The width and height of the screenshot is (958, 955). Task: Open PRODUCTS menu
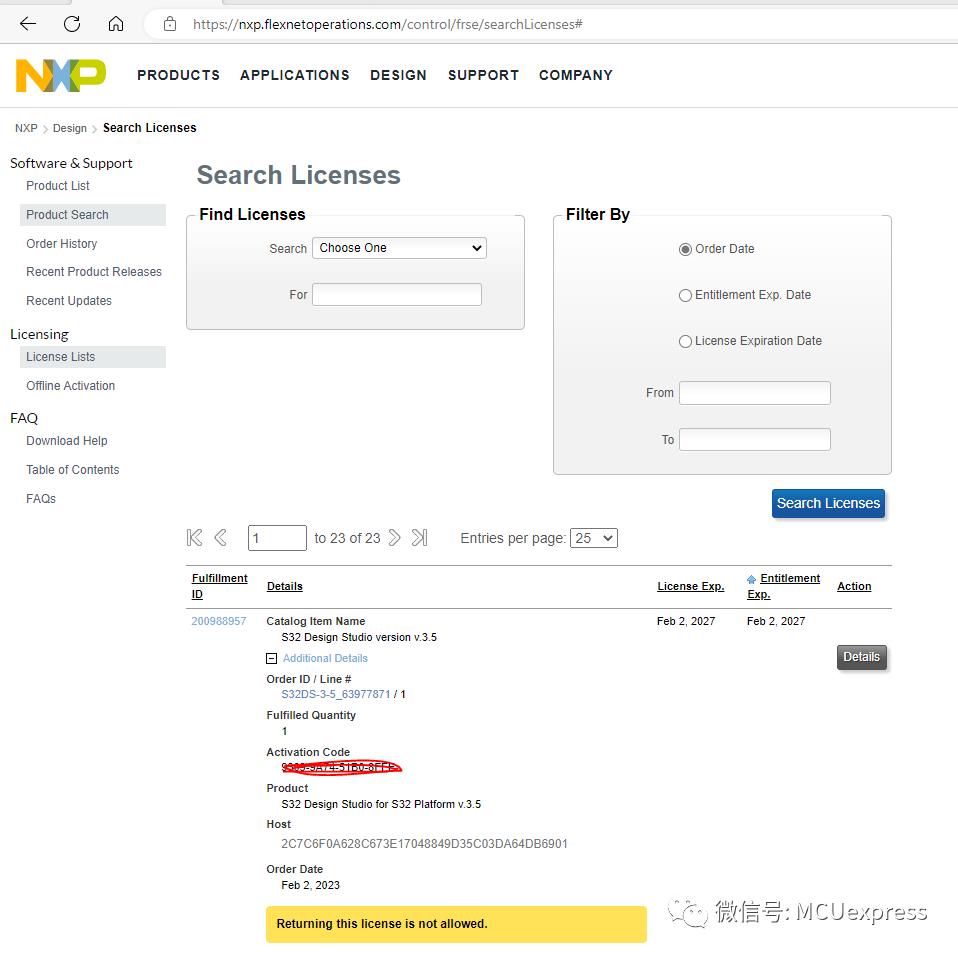(178, 75)
